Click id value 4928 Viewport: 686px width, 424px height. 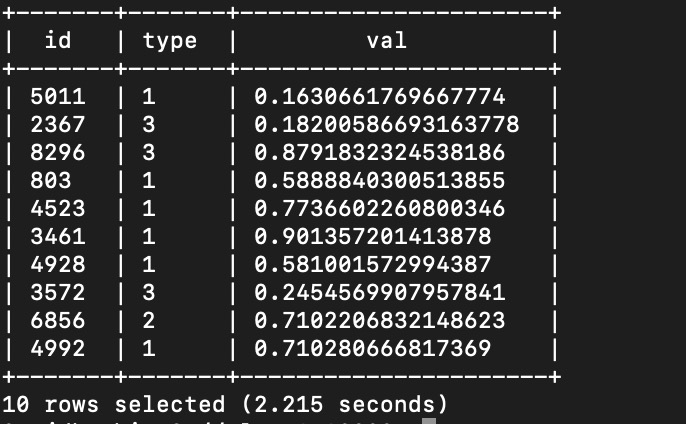pos(59,265)
